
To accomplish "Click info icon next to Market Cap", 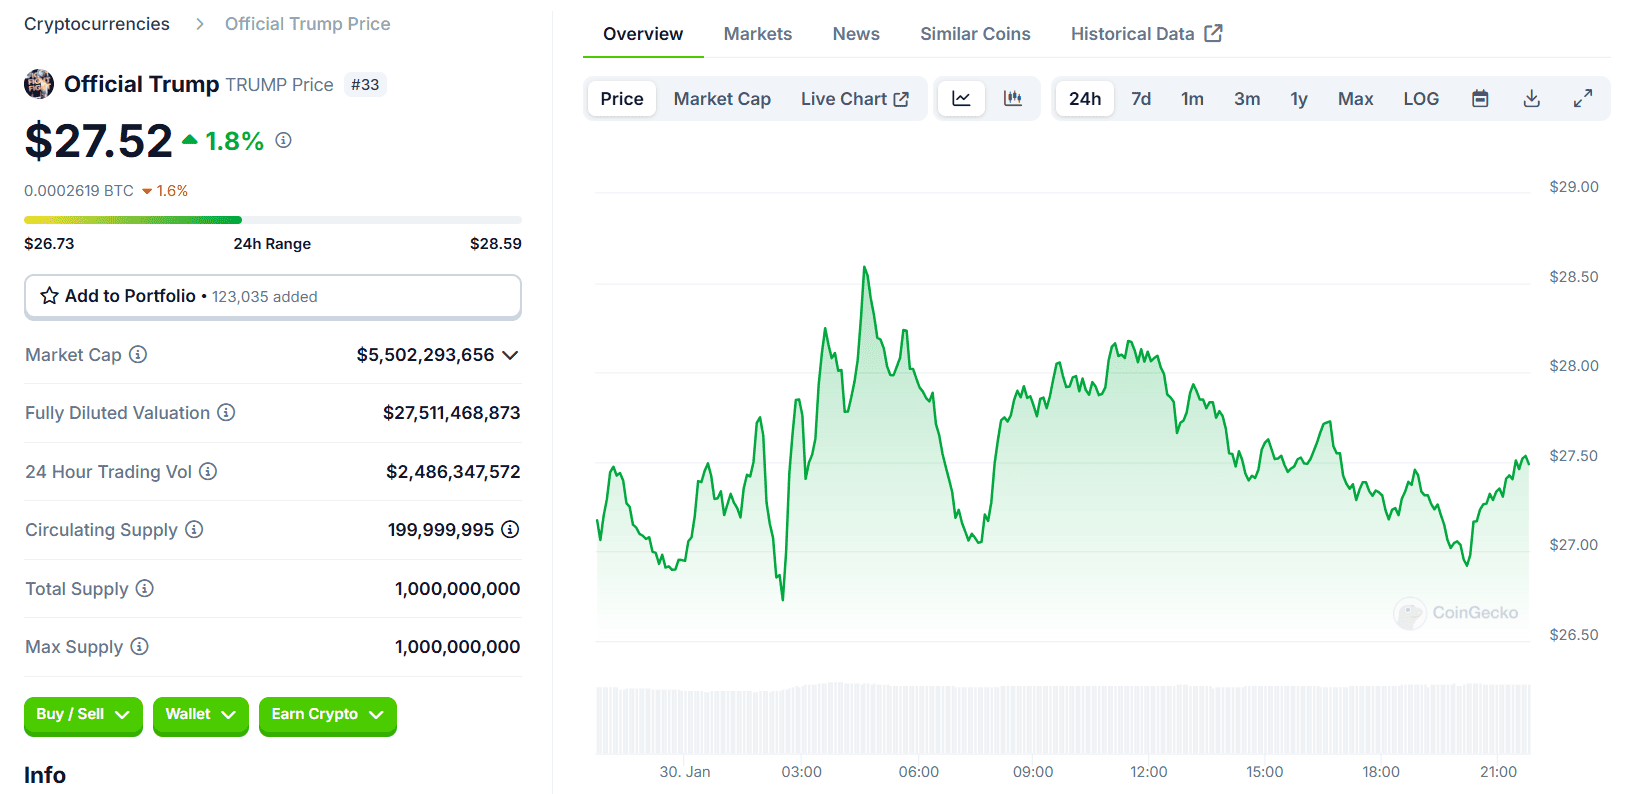I will pos(138,355).
